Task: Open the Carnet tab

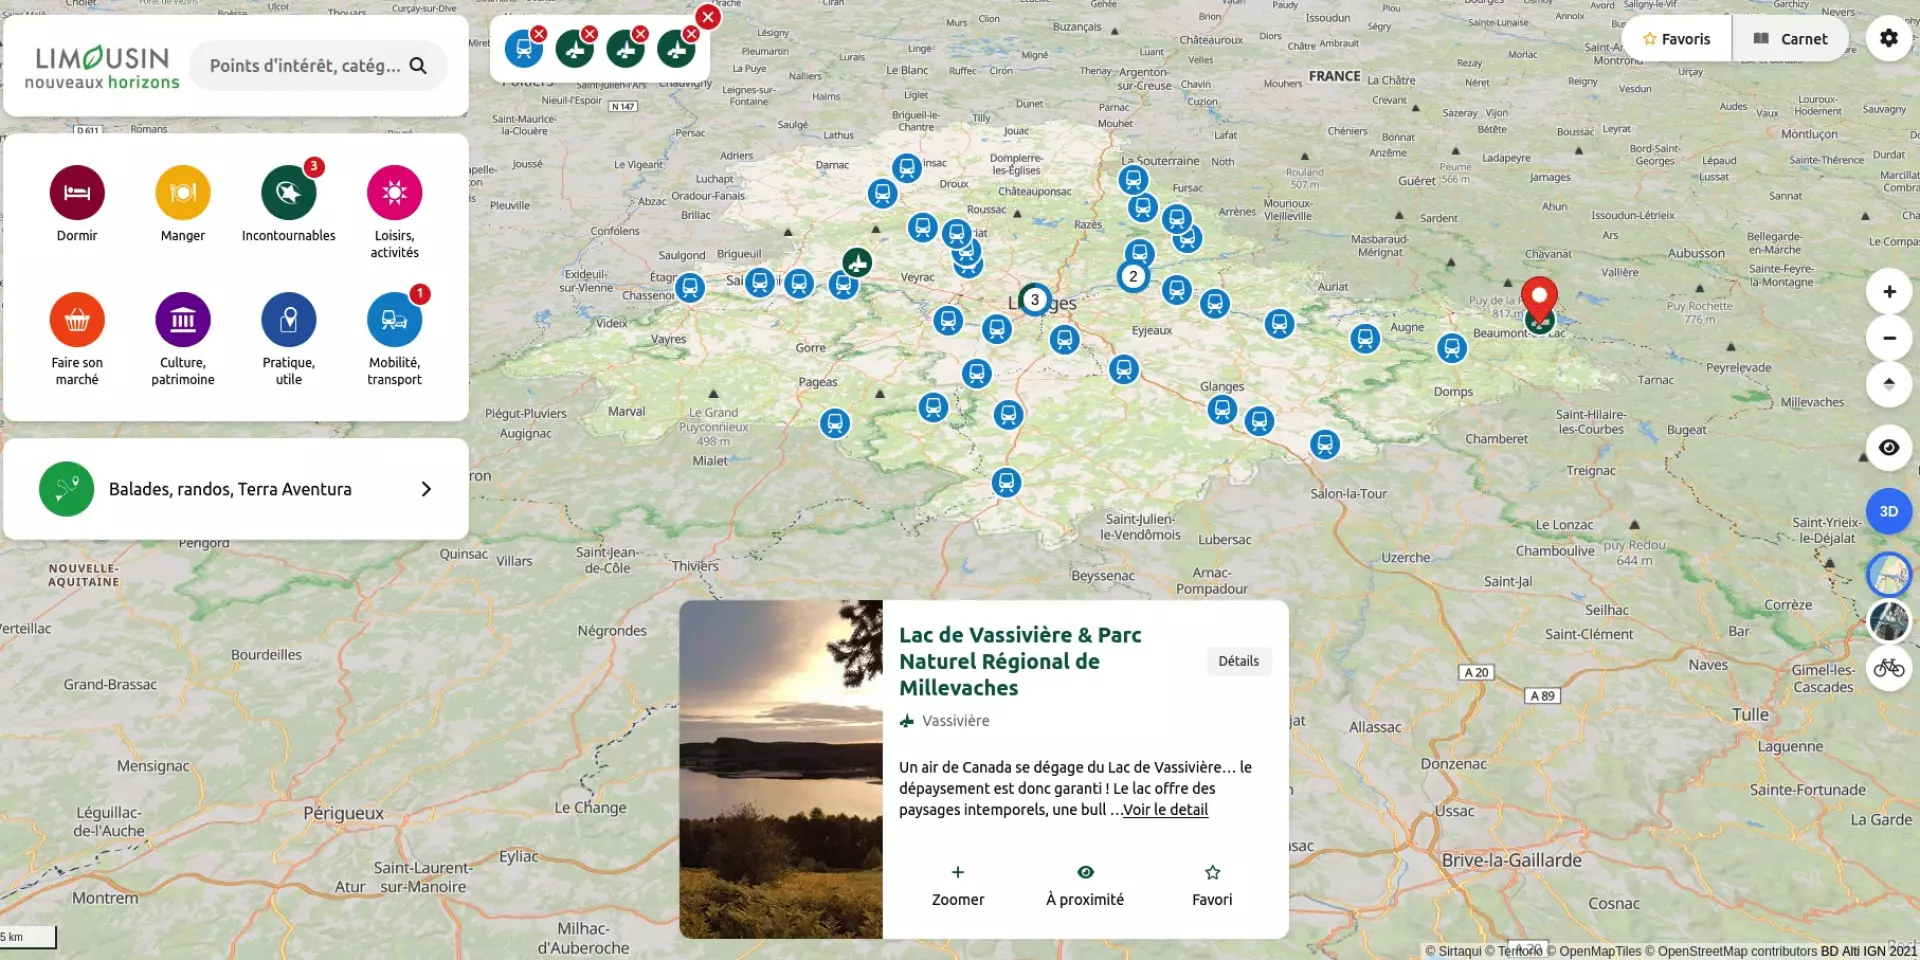Action: 1791,38
